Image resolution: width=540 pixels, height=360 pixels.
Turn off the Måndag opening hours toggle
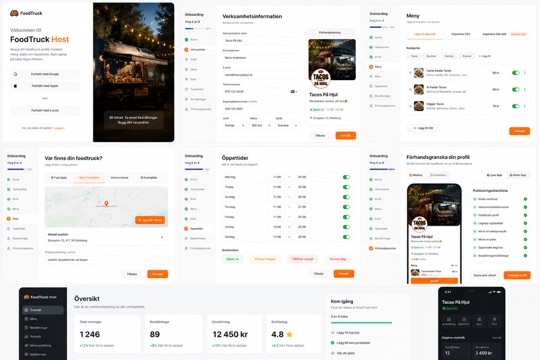[346, 177]
